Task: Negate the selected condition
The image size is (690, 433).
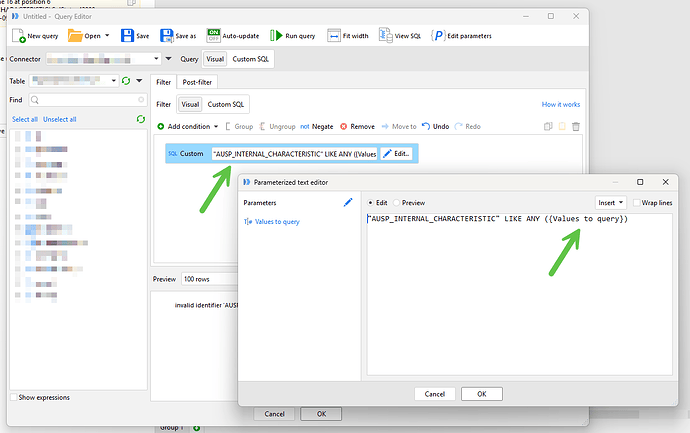Action: point(317,126)
